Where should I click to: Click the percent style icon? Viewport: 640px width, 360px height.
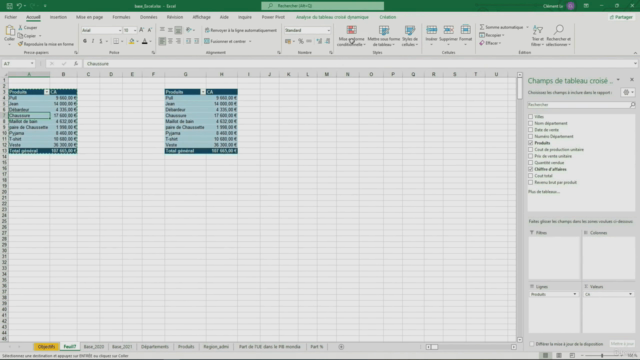(301, 41)
